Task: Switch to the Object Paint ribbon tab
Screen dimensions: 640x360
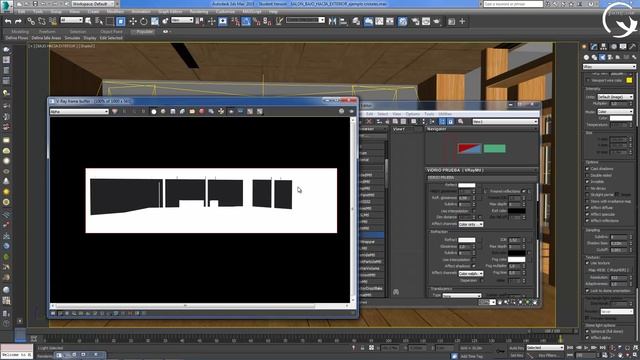Action: coord(111,31)
